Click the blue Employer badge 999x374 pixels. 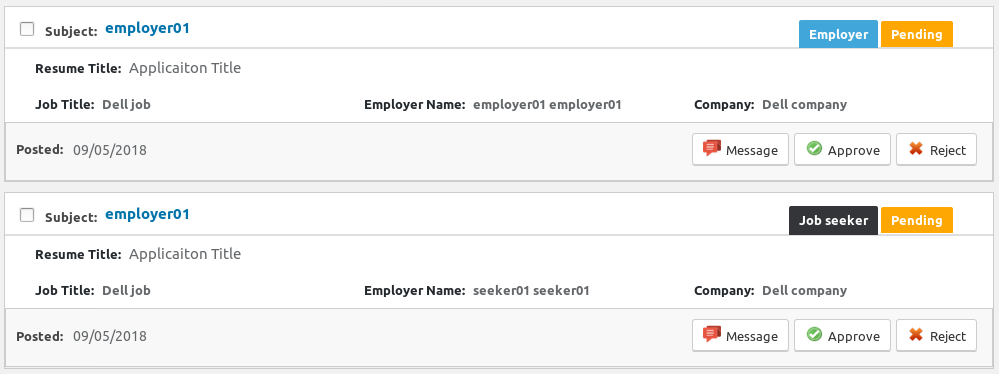point(838,34)
